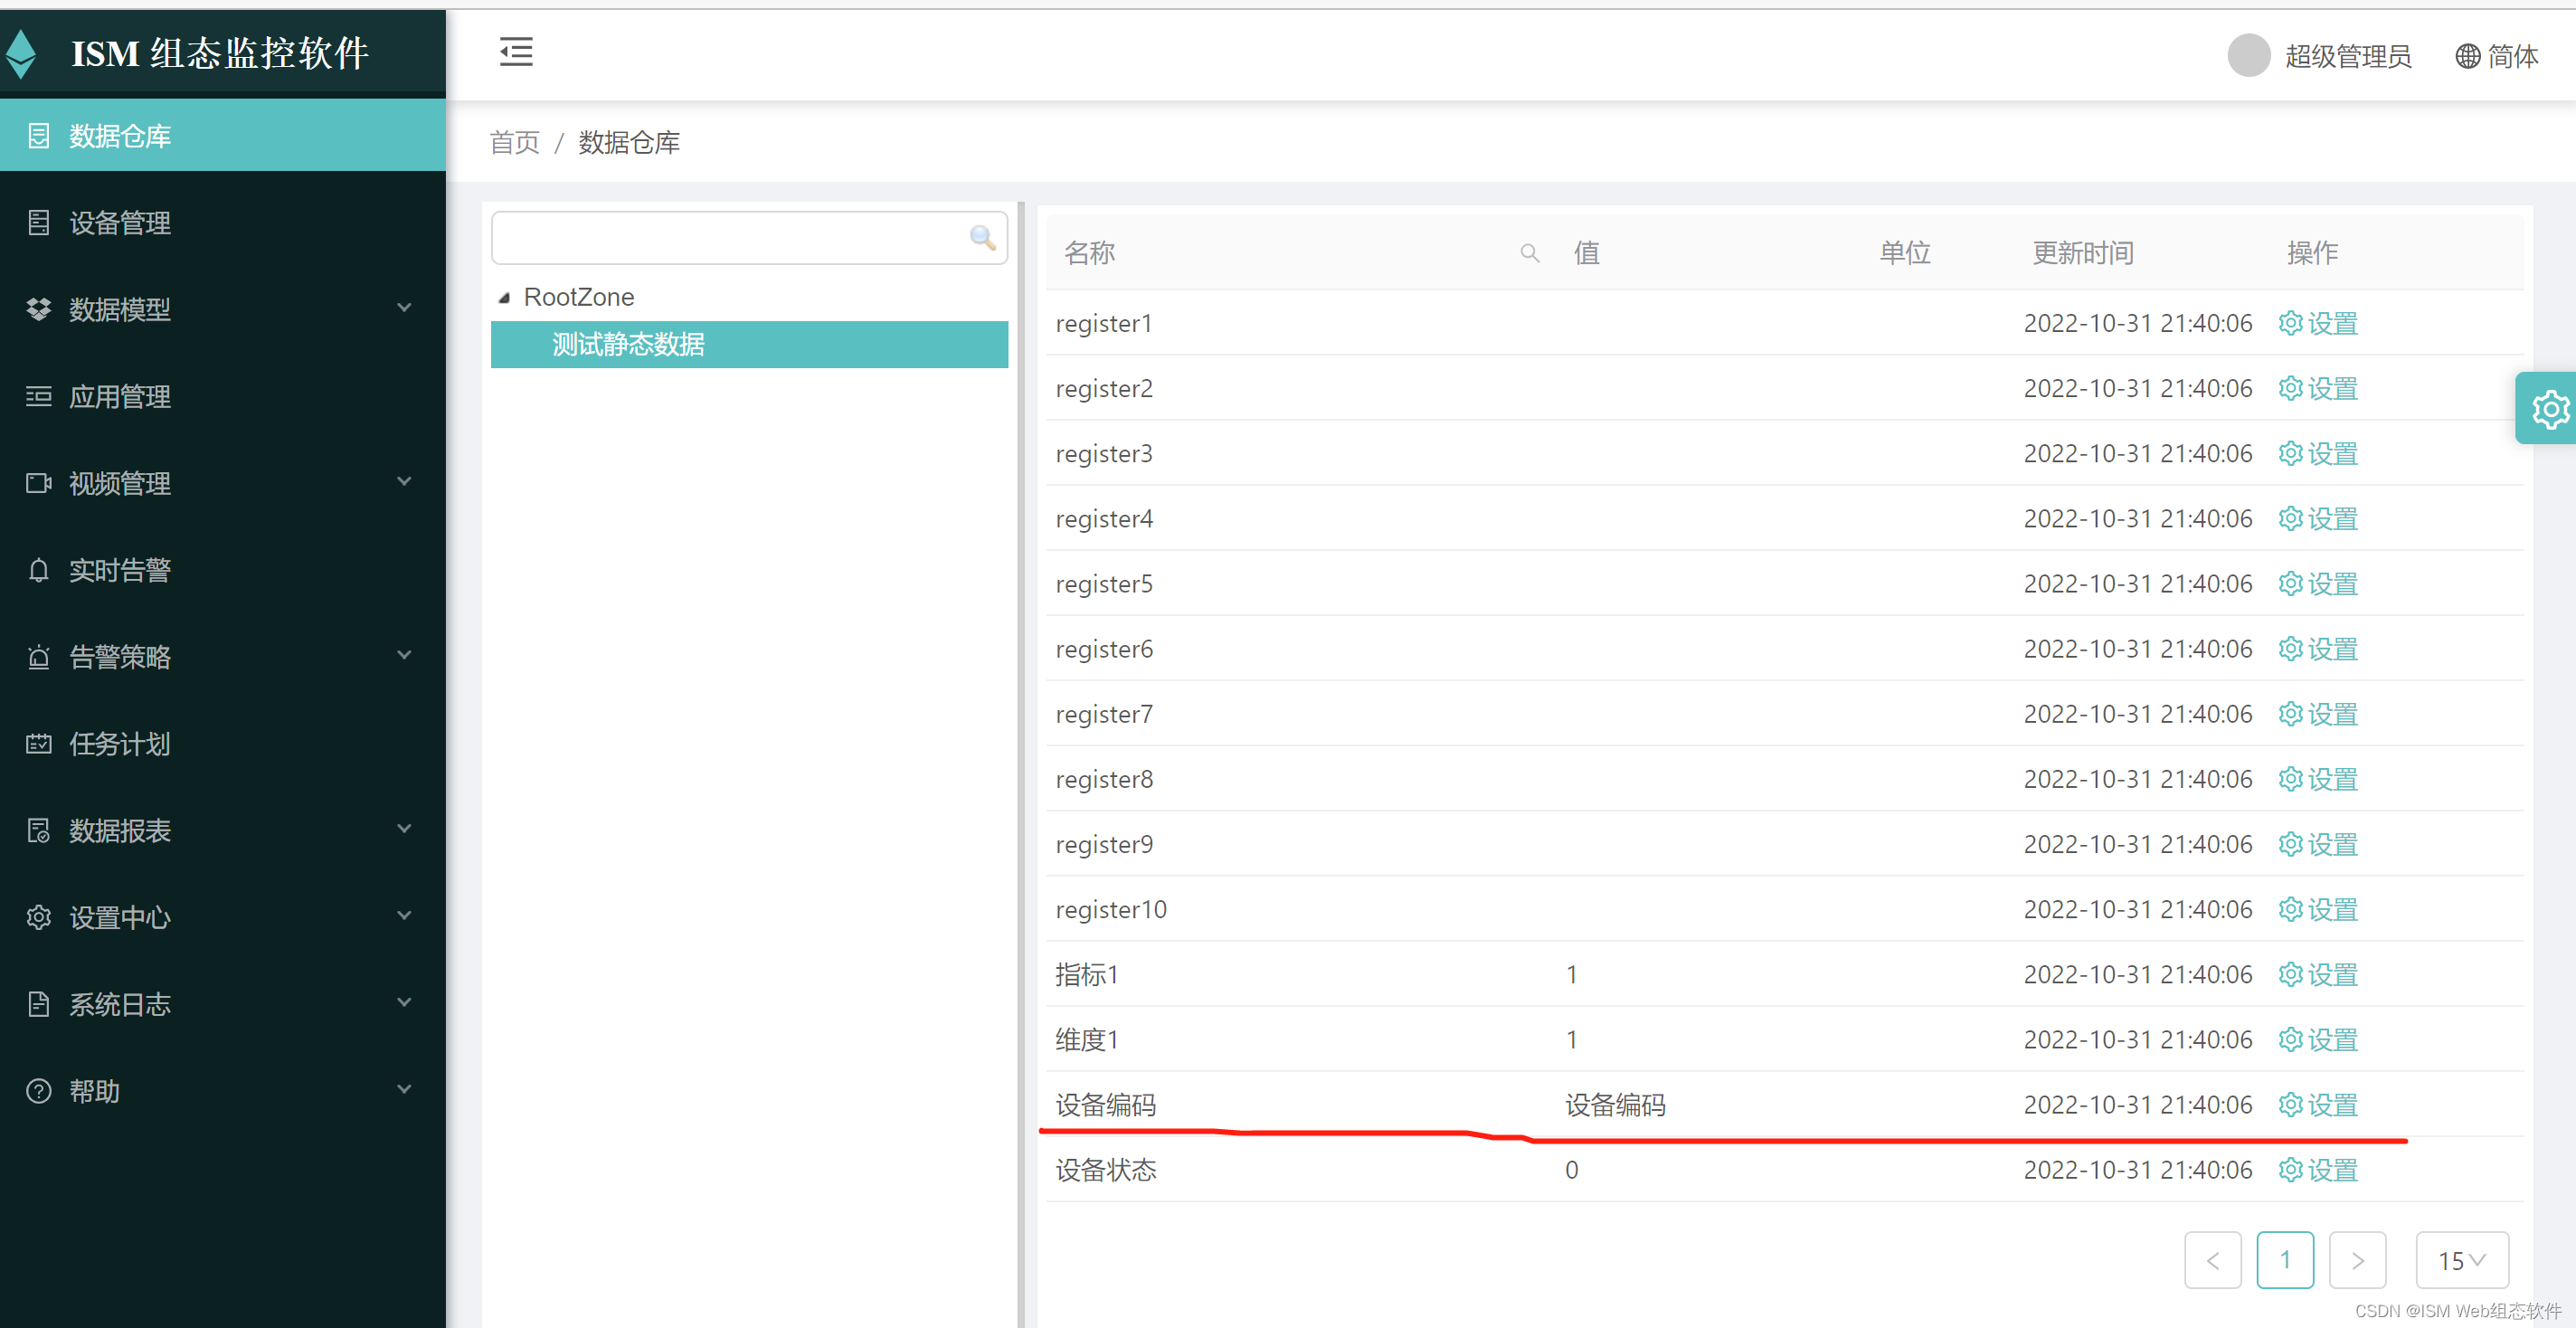Click the 告警策略 alarm icon
The image size is (2576, 1328).
[x=38, y=657]
